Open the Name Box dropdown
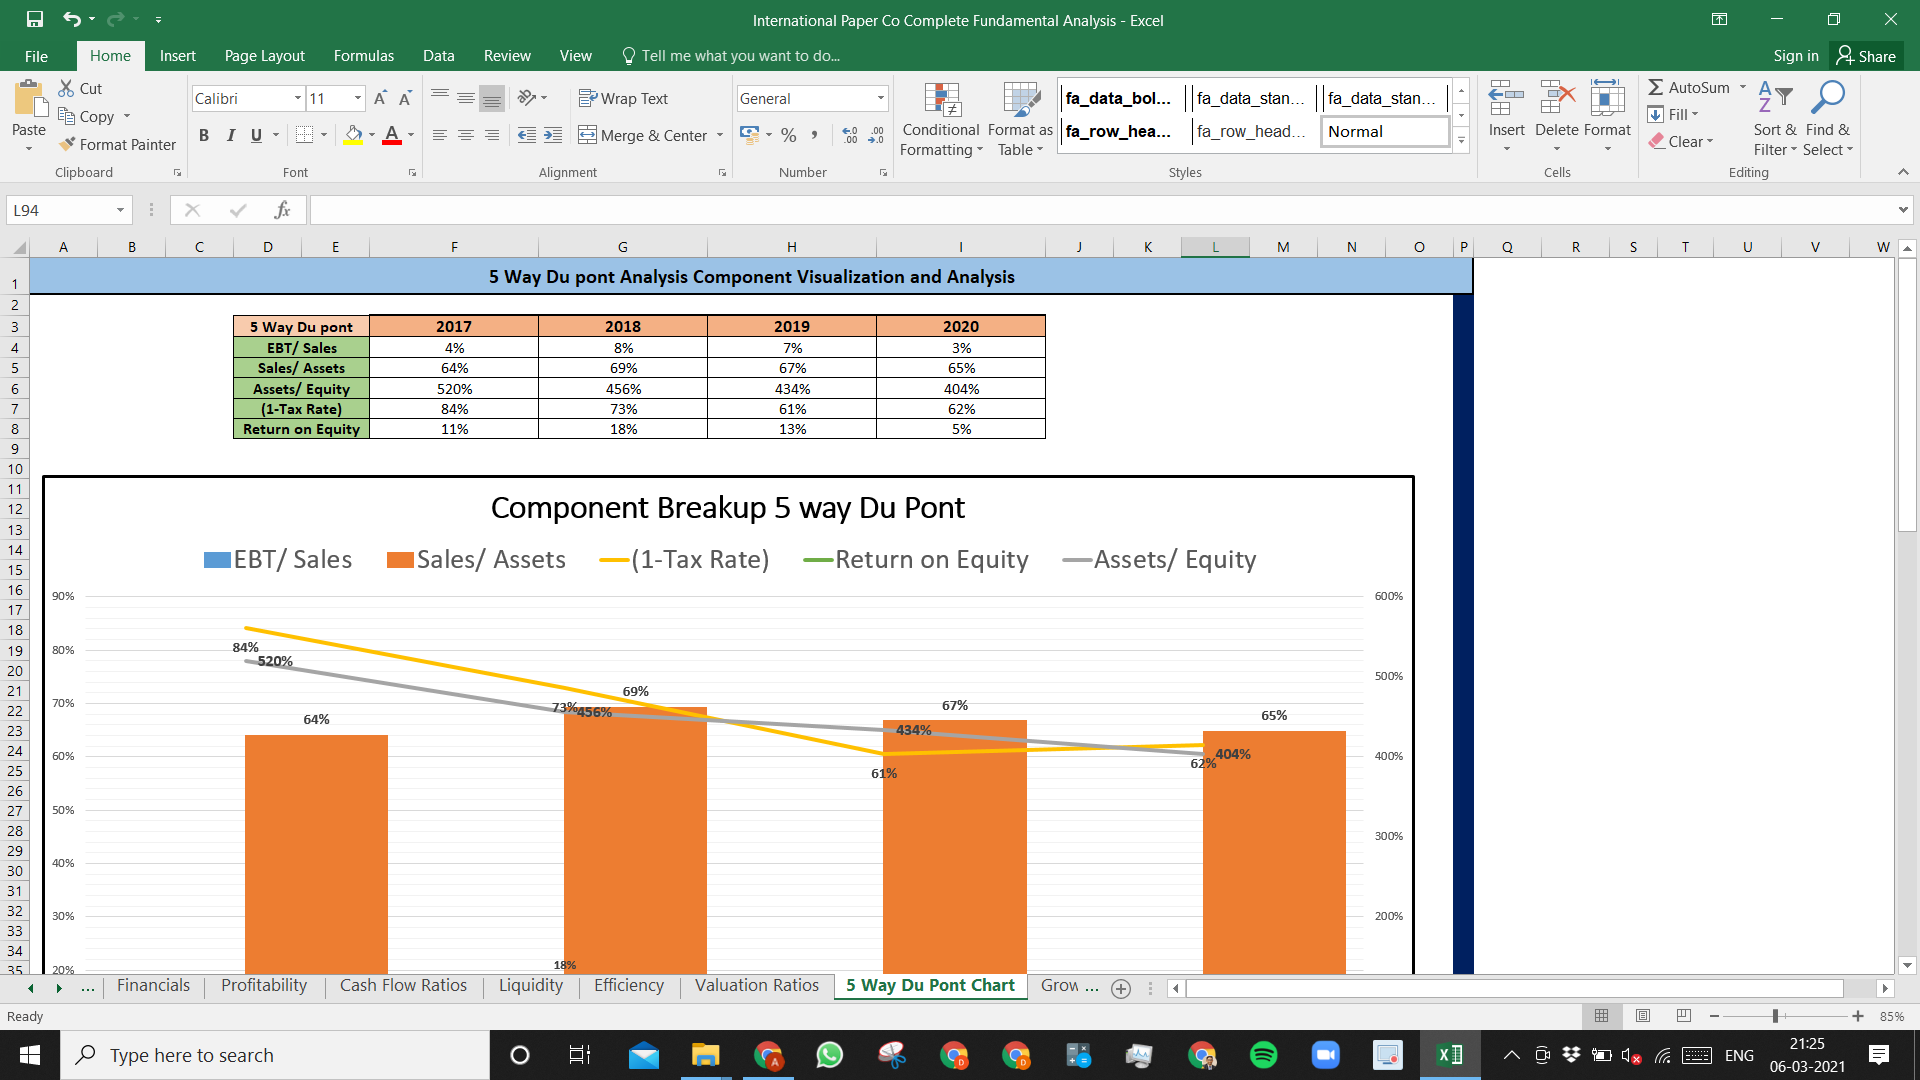The image size is (1920, 1080). coord(120,210)
